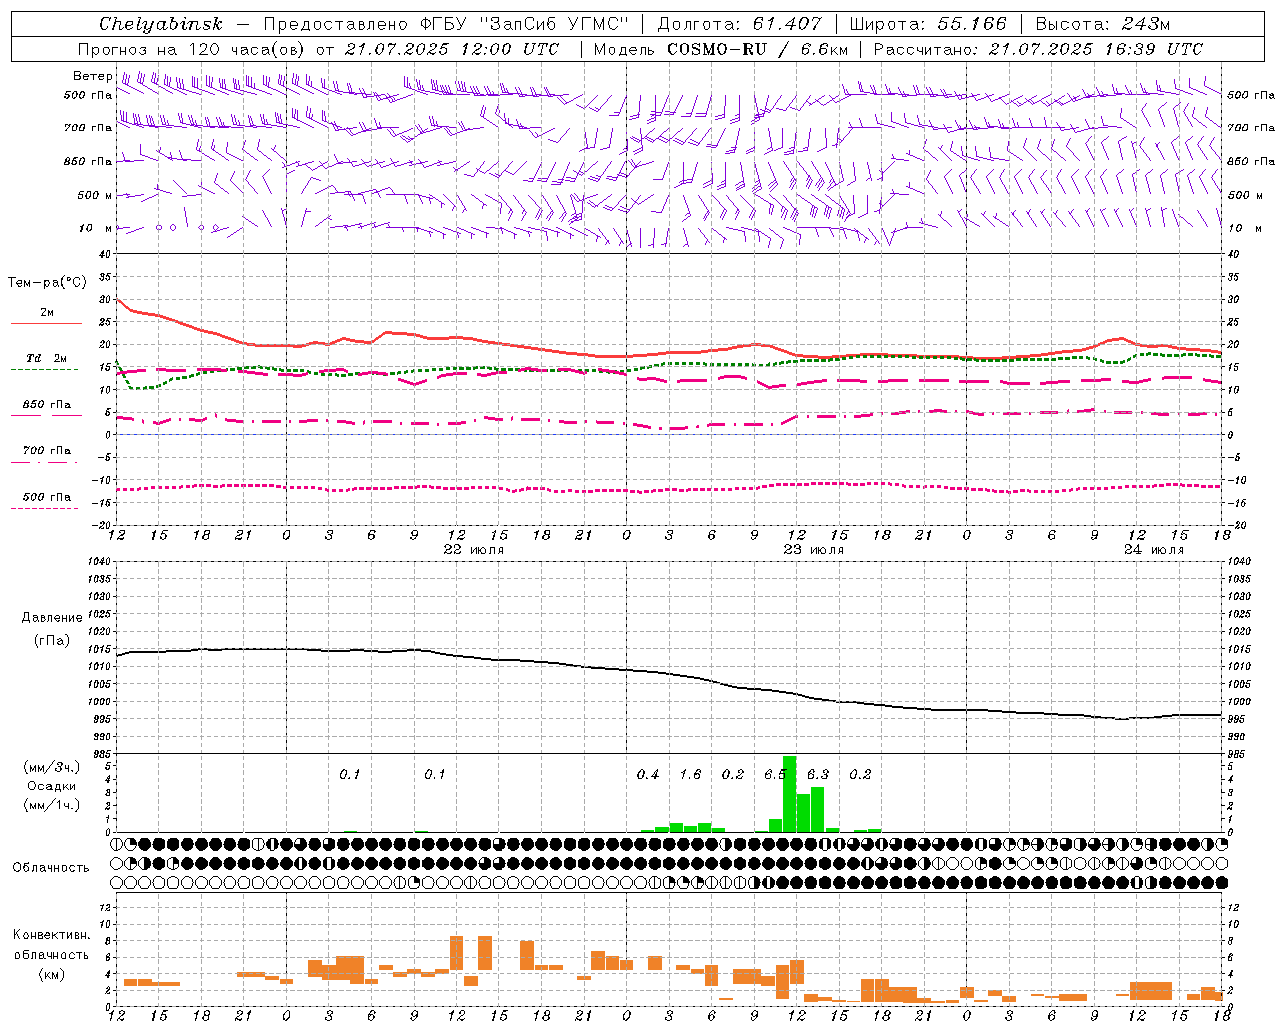Click the '700 гПа' dash-dot legend entry in temperature panel
The image size is (1280, 1024).
(x=46, y=455)
